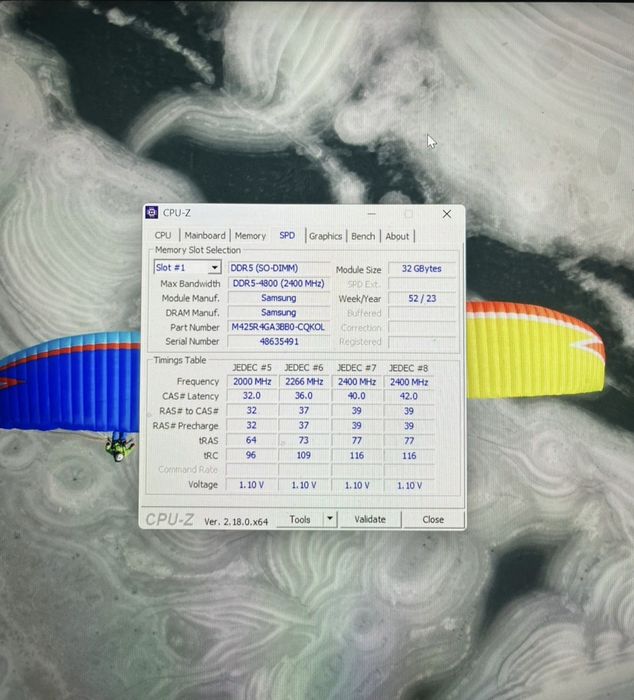Click the DDR5-4800 (2400 MHz) bandwidth value
Screen dimensions: 634x700
point(279,283)
